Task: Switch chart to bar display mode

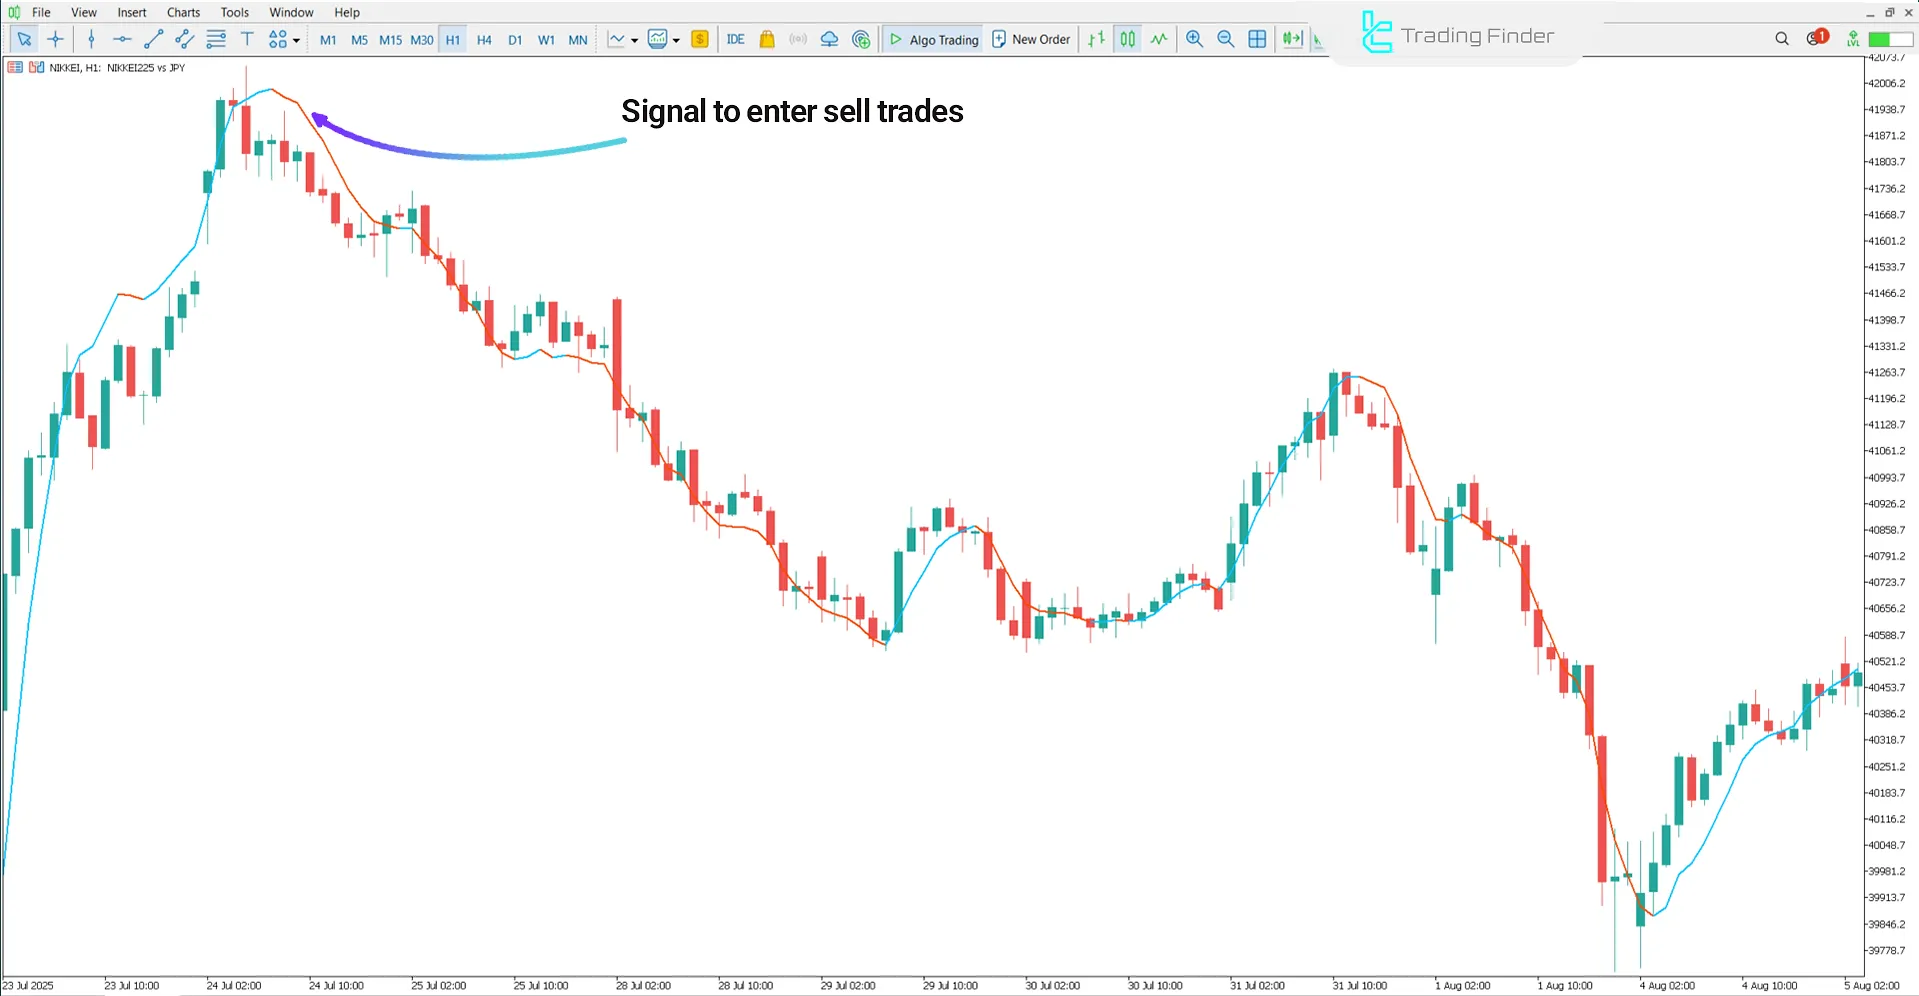Action: tap(1095, 39)
